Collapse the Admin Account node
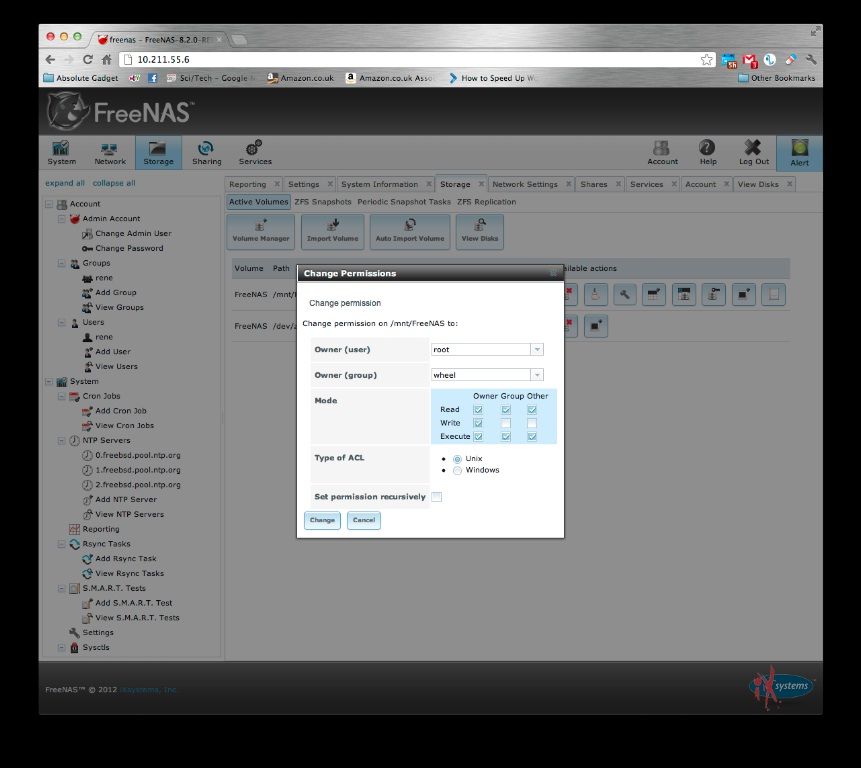The width and height of the screenshot is (861, 768). click(62, 218)
